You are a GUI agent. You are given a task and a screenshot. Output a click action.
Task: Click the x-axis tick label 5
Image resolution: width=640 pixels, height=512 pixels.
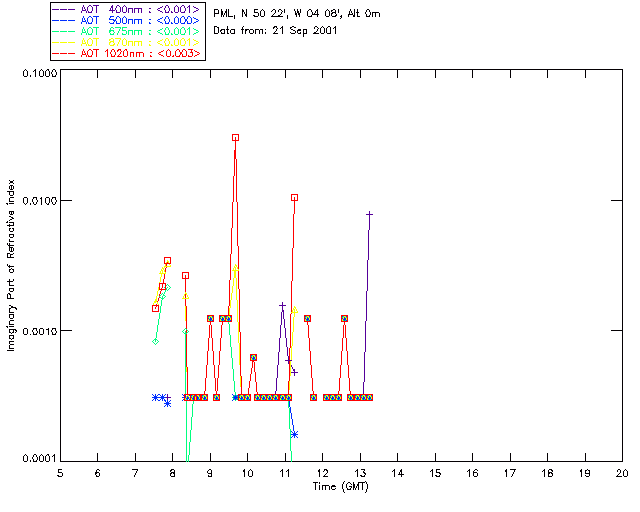(x=60, y=473)
